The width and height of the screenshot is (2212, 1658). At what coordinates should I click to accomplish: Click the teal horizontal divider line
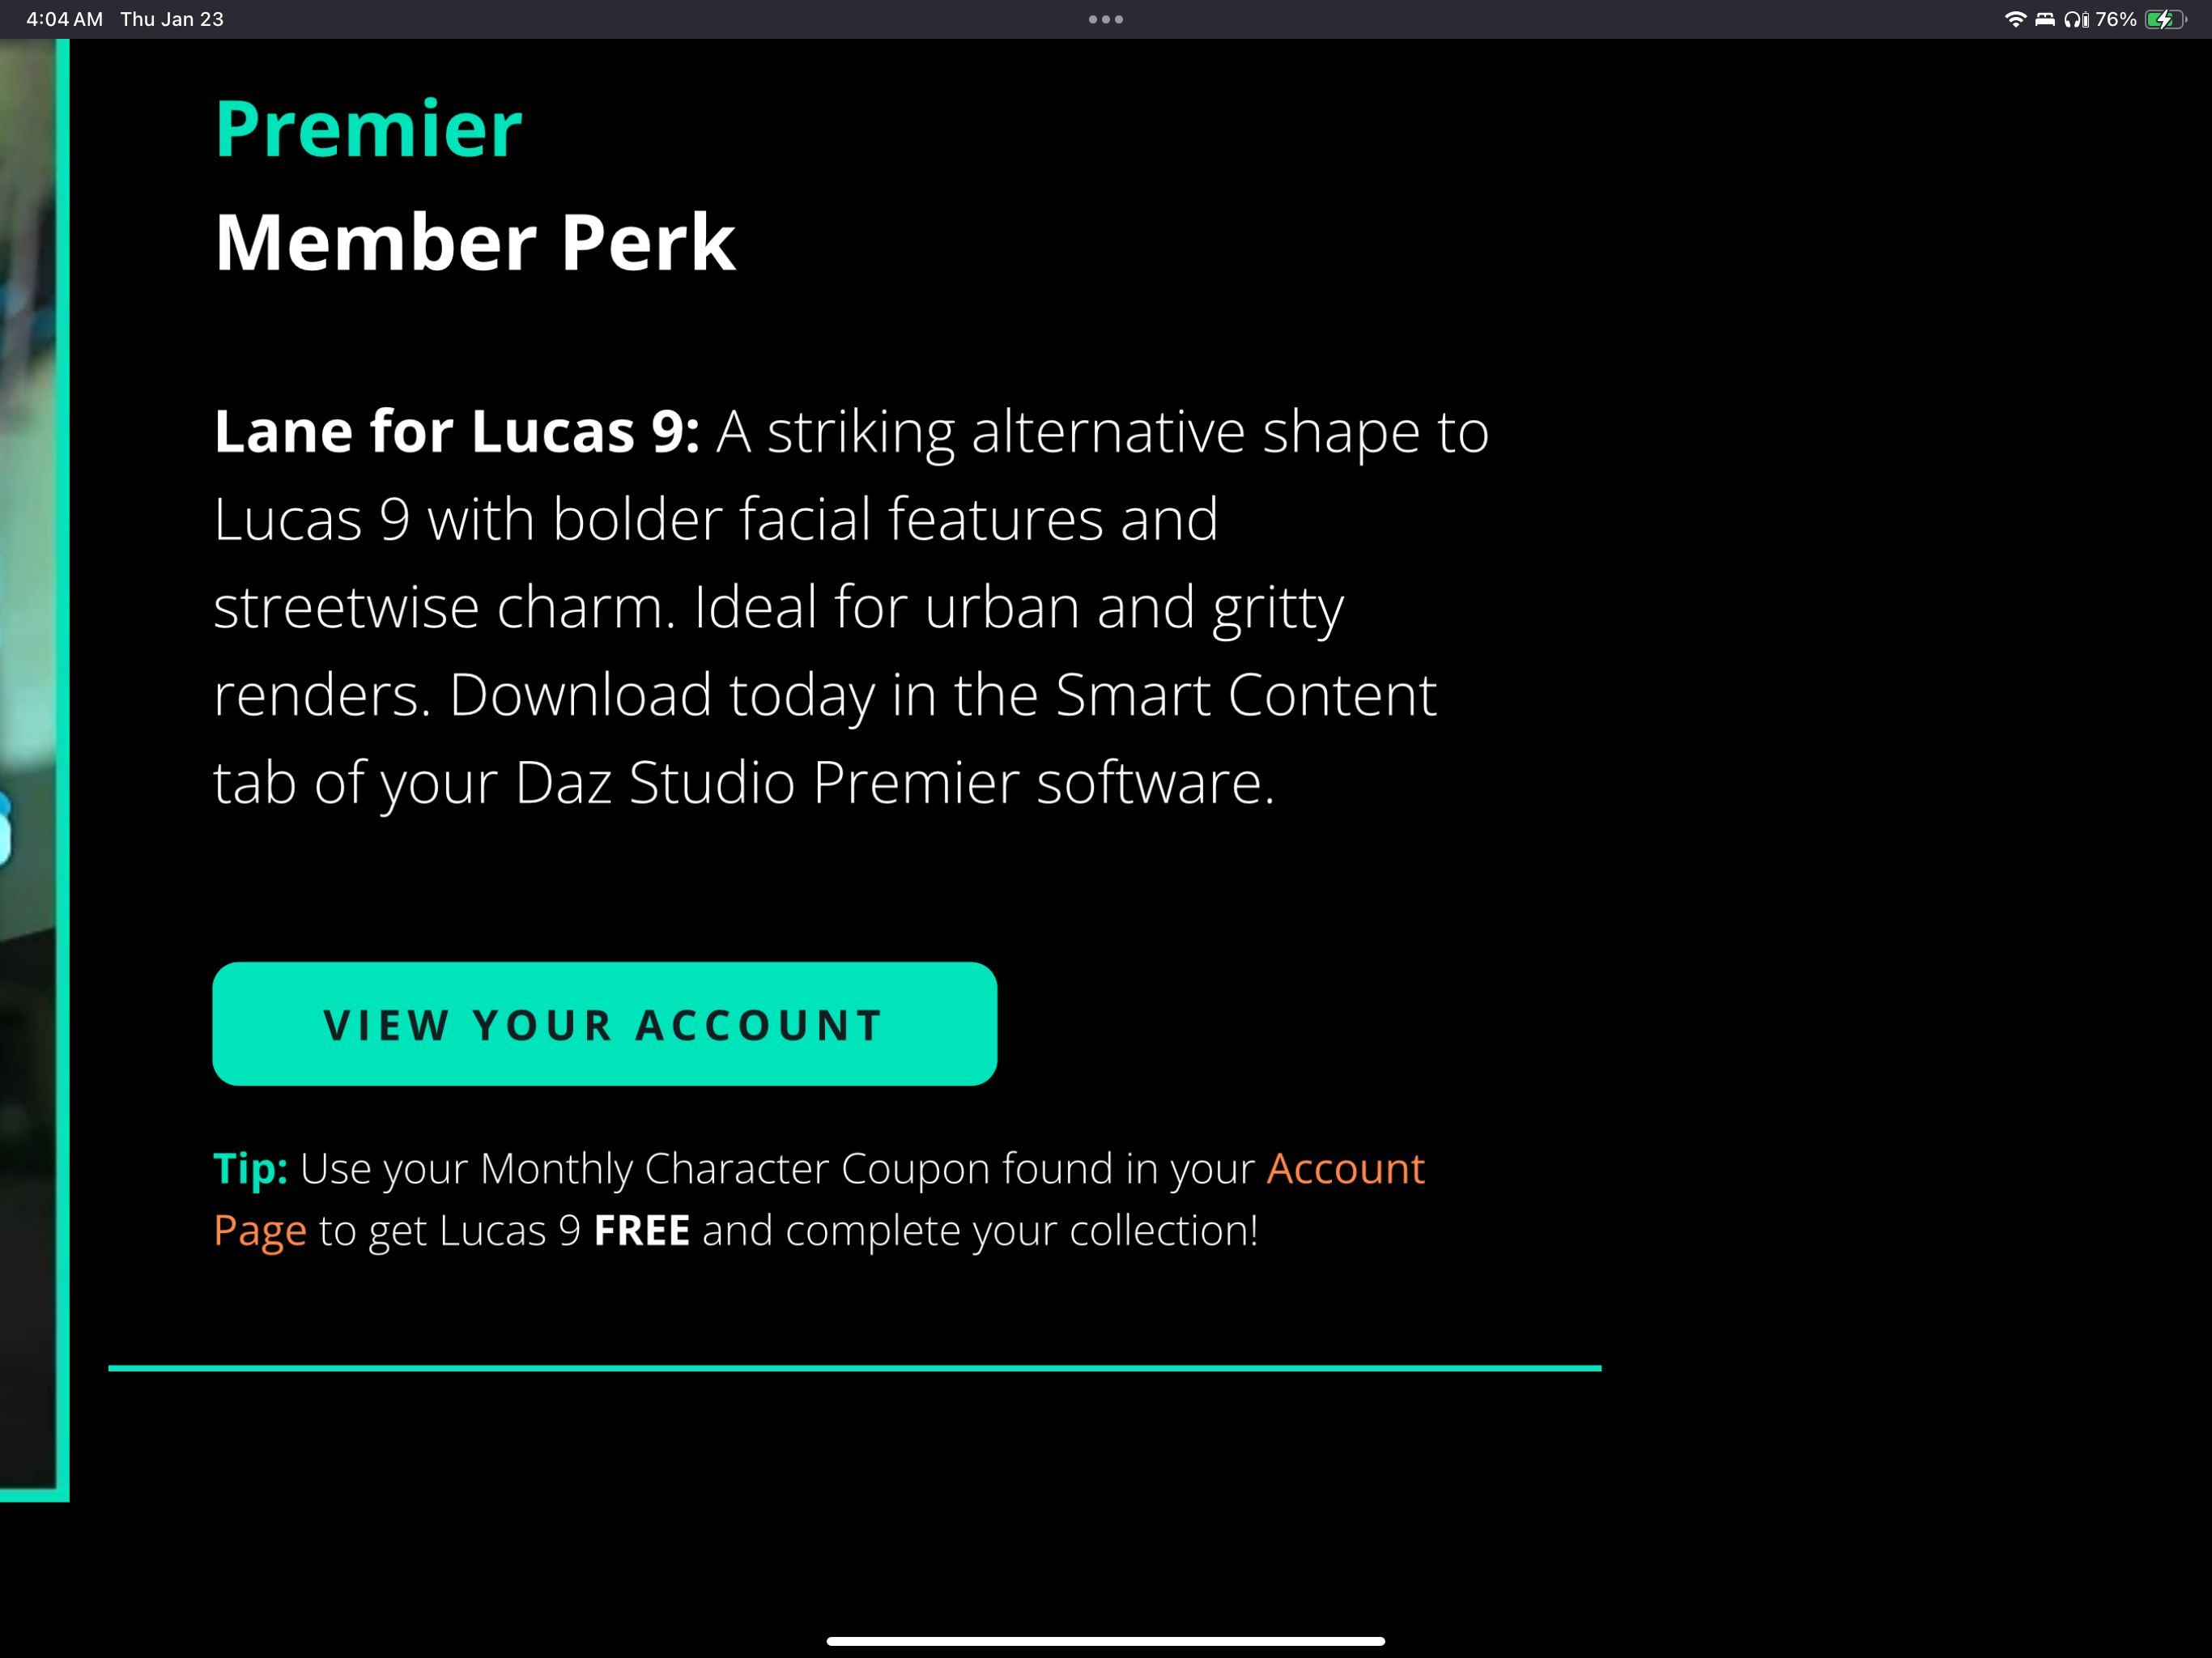pyautogui.click(x=854, y=1367)
